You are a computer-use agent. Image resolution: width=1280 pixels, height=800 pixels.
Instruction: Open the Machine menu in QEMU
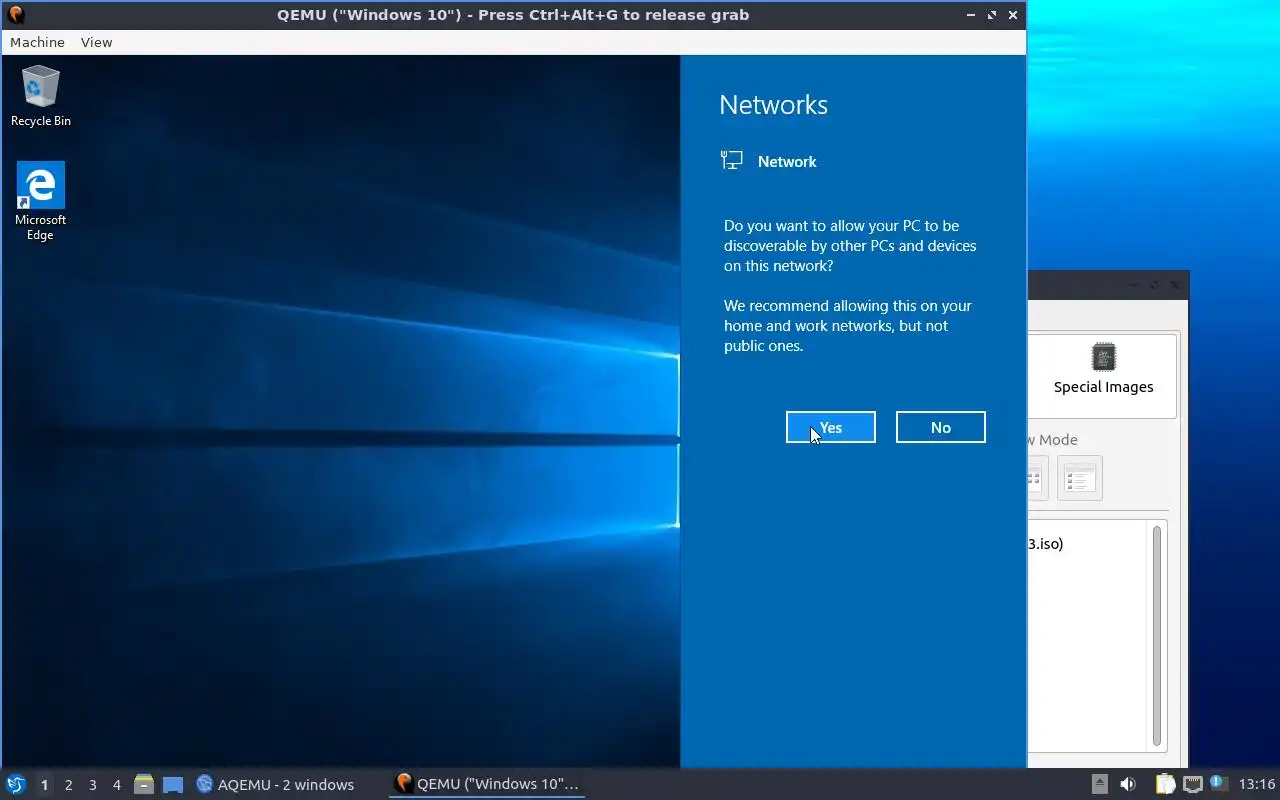(x=37, y=42)
